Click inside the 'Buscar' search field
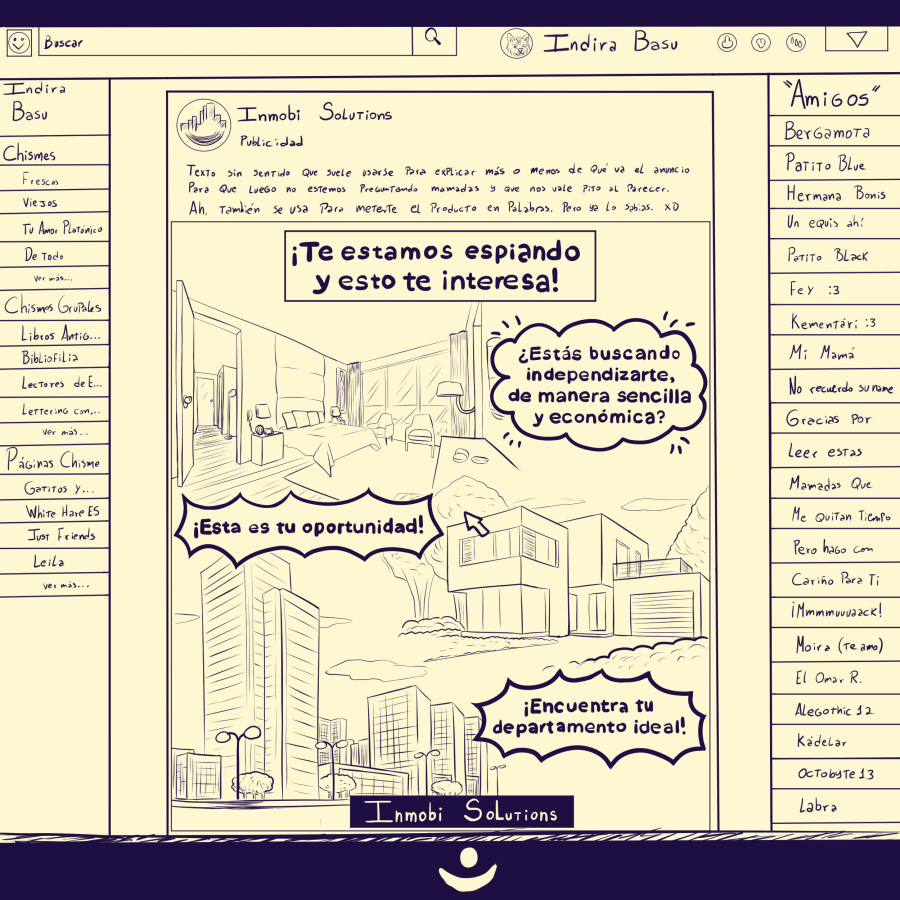 [225, 42]
